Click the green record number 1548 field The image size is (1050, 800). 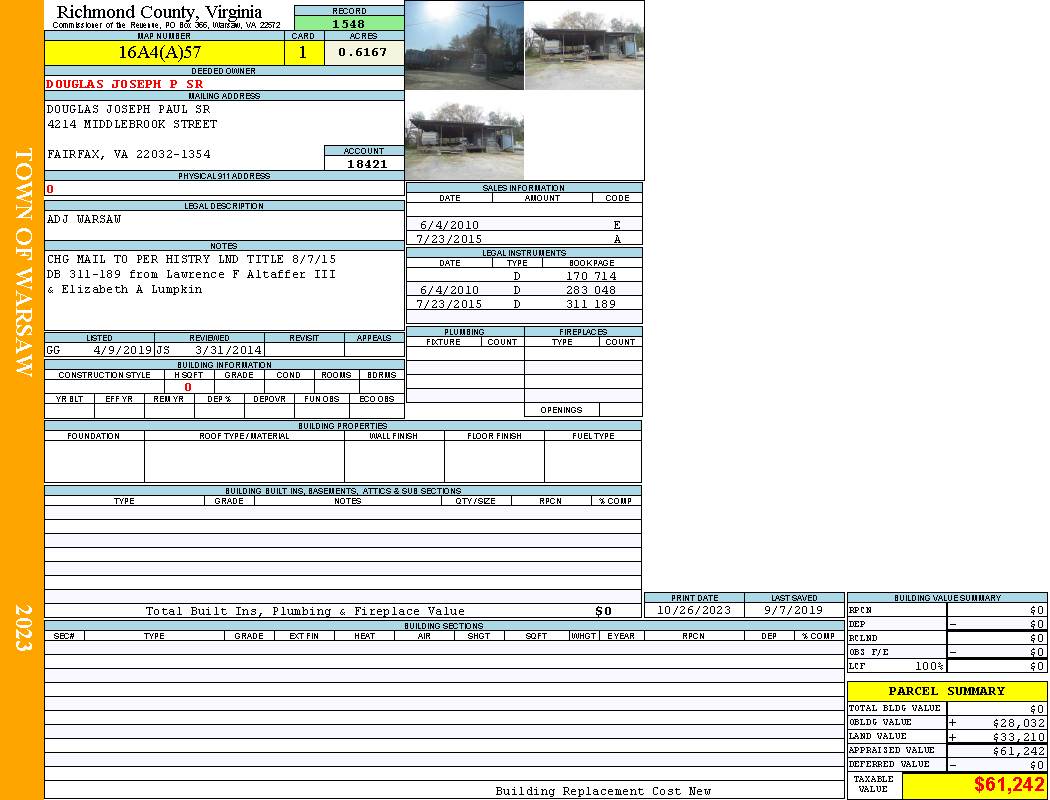pyautogui.click(x=348, y=23)
